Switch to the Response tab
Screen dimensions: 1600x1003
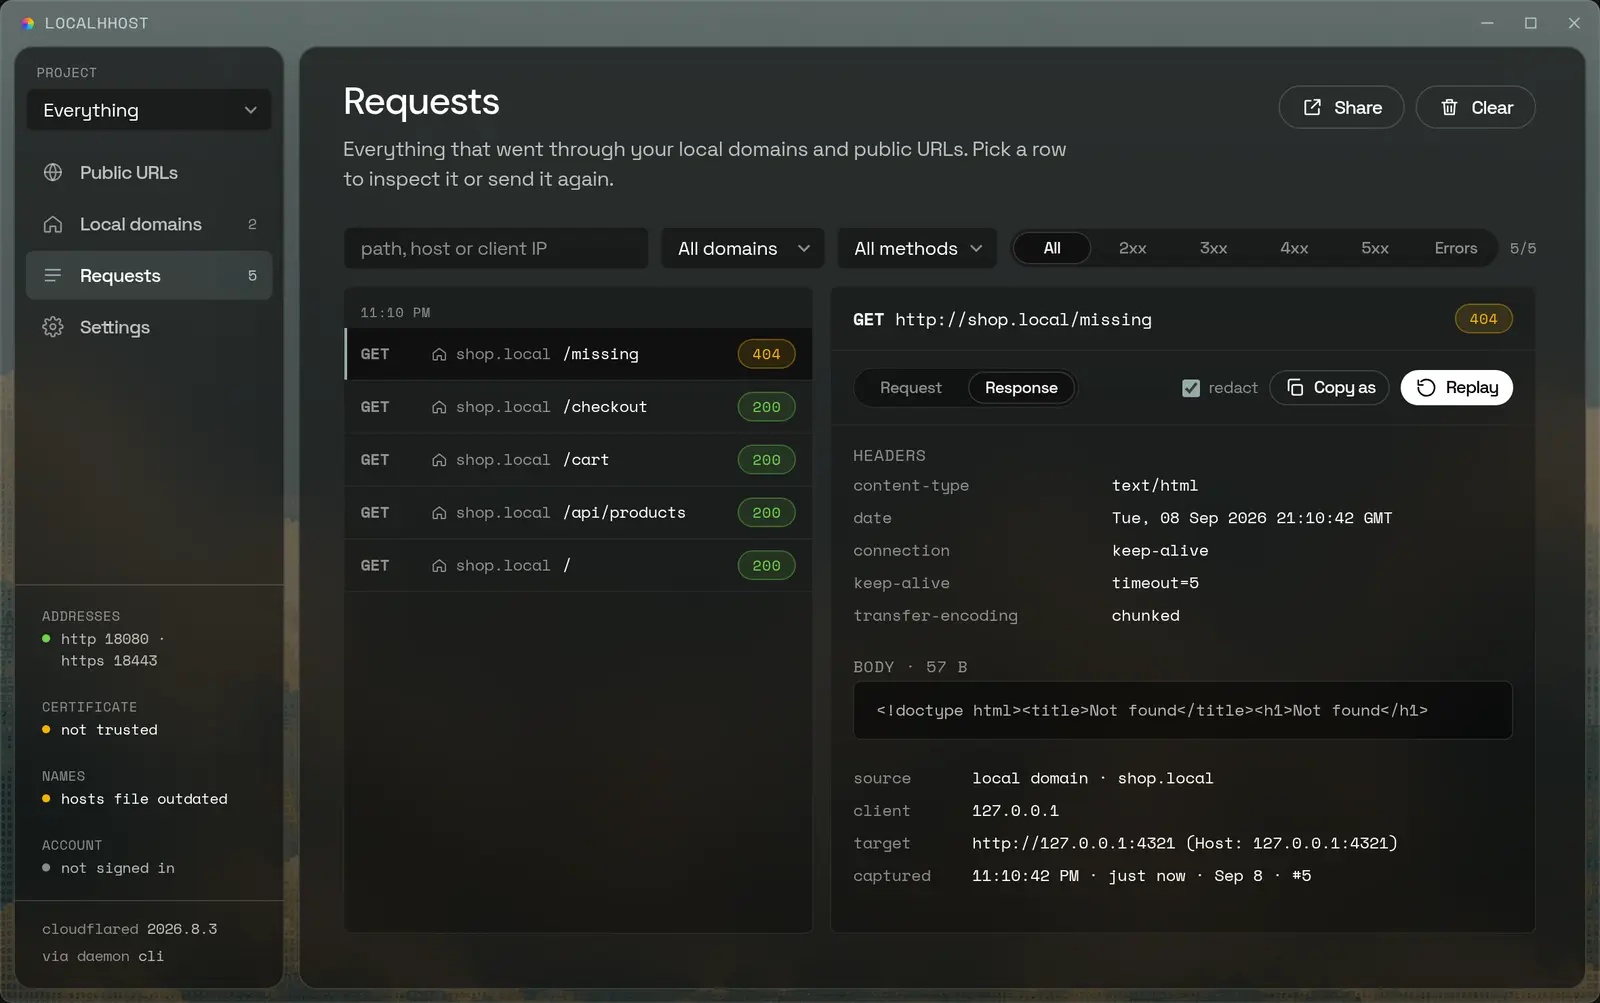click(1021, 388)
